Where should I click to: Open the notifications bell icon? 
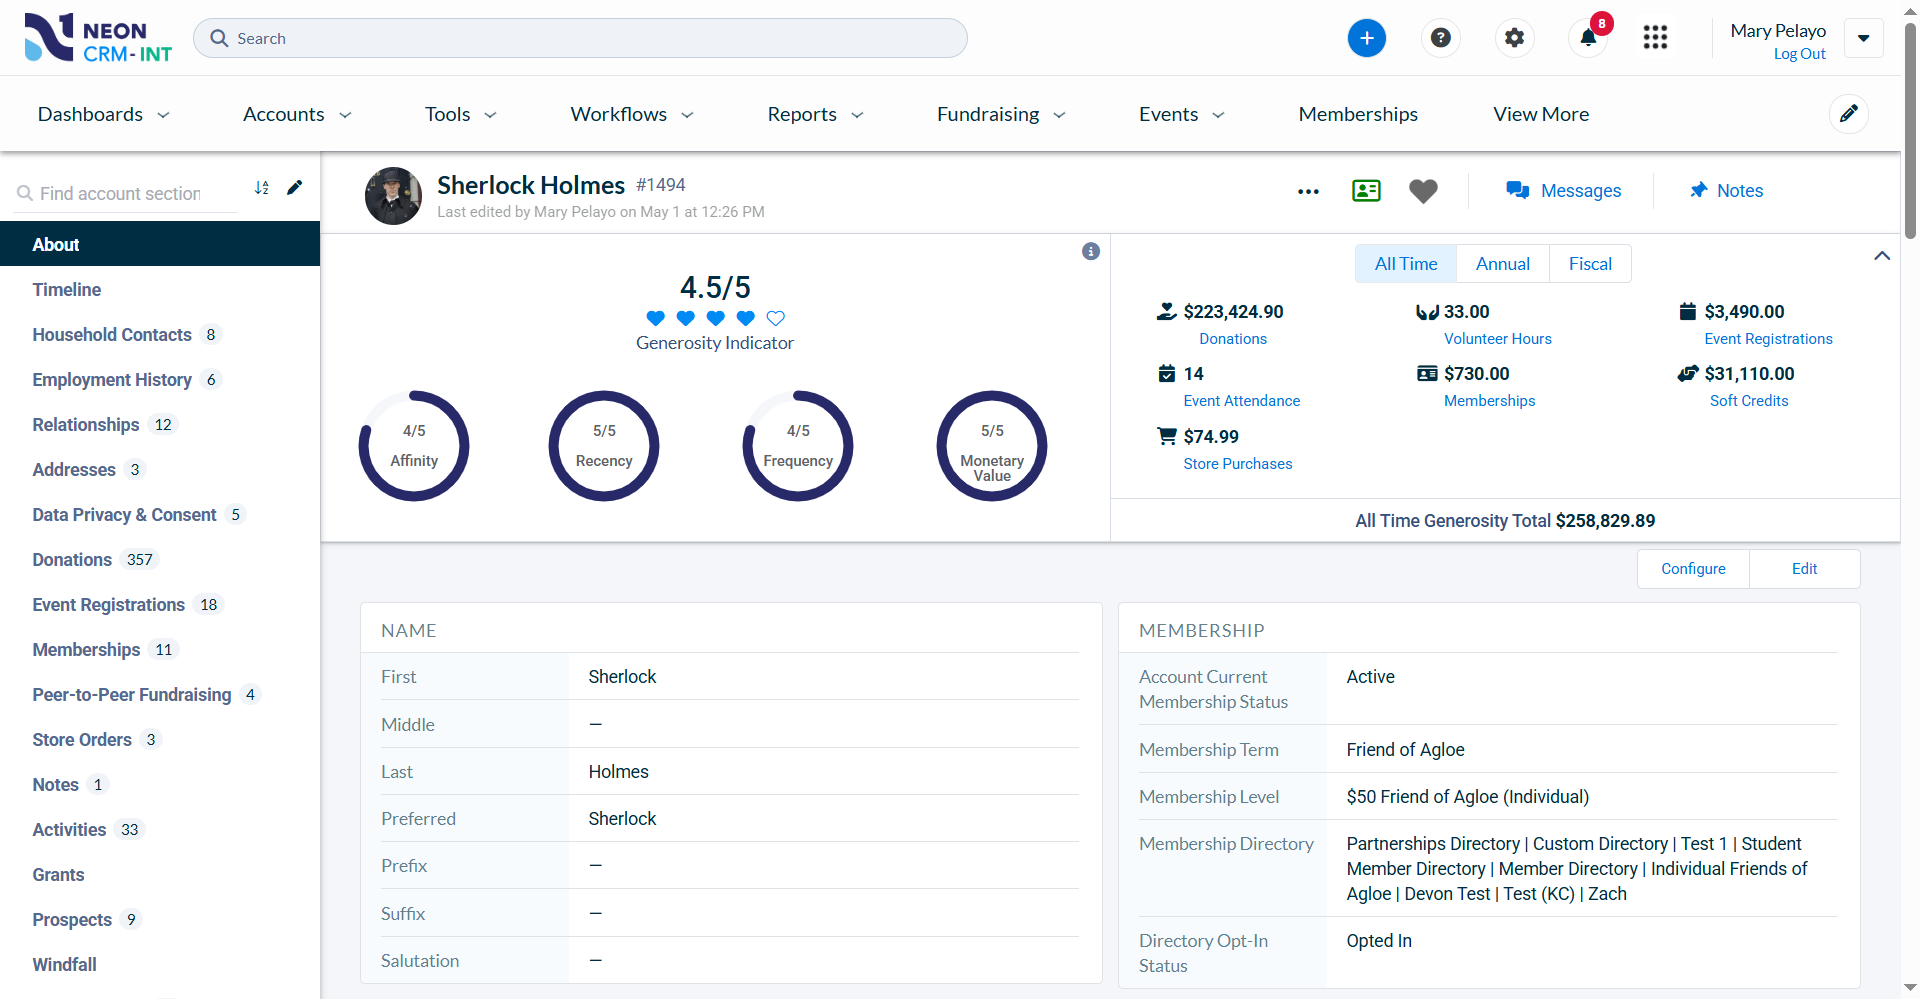[x=1588, y=38]
